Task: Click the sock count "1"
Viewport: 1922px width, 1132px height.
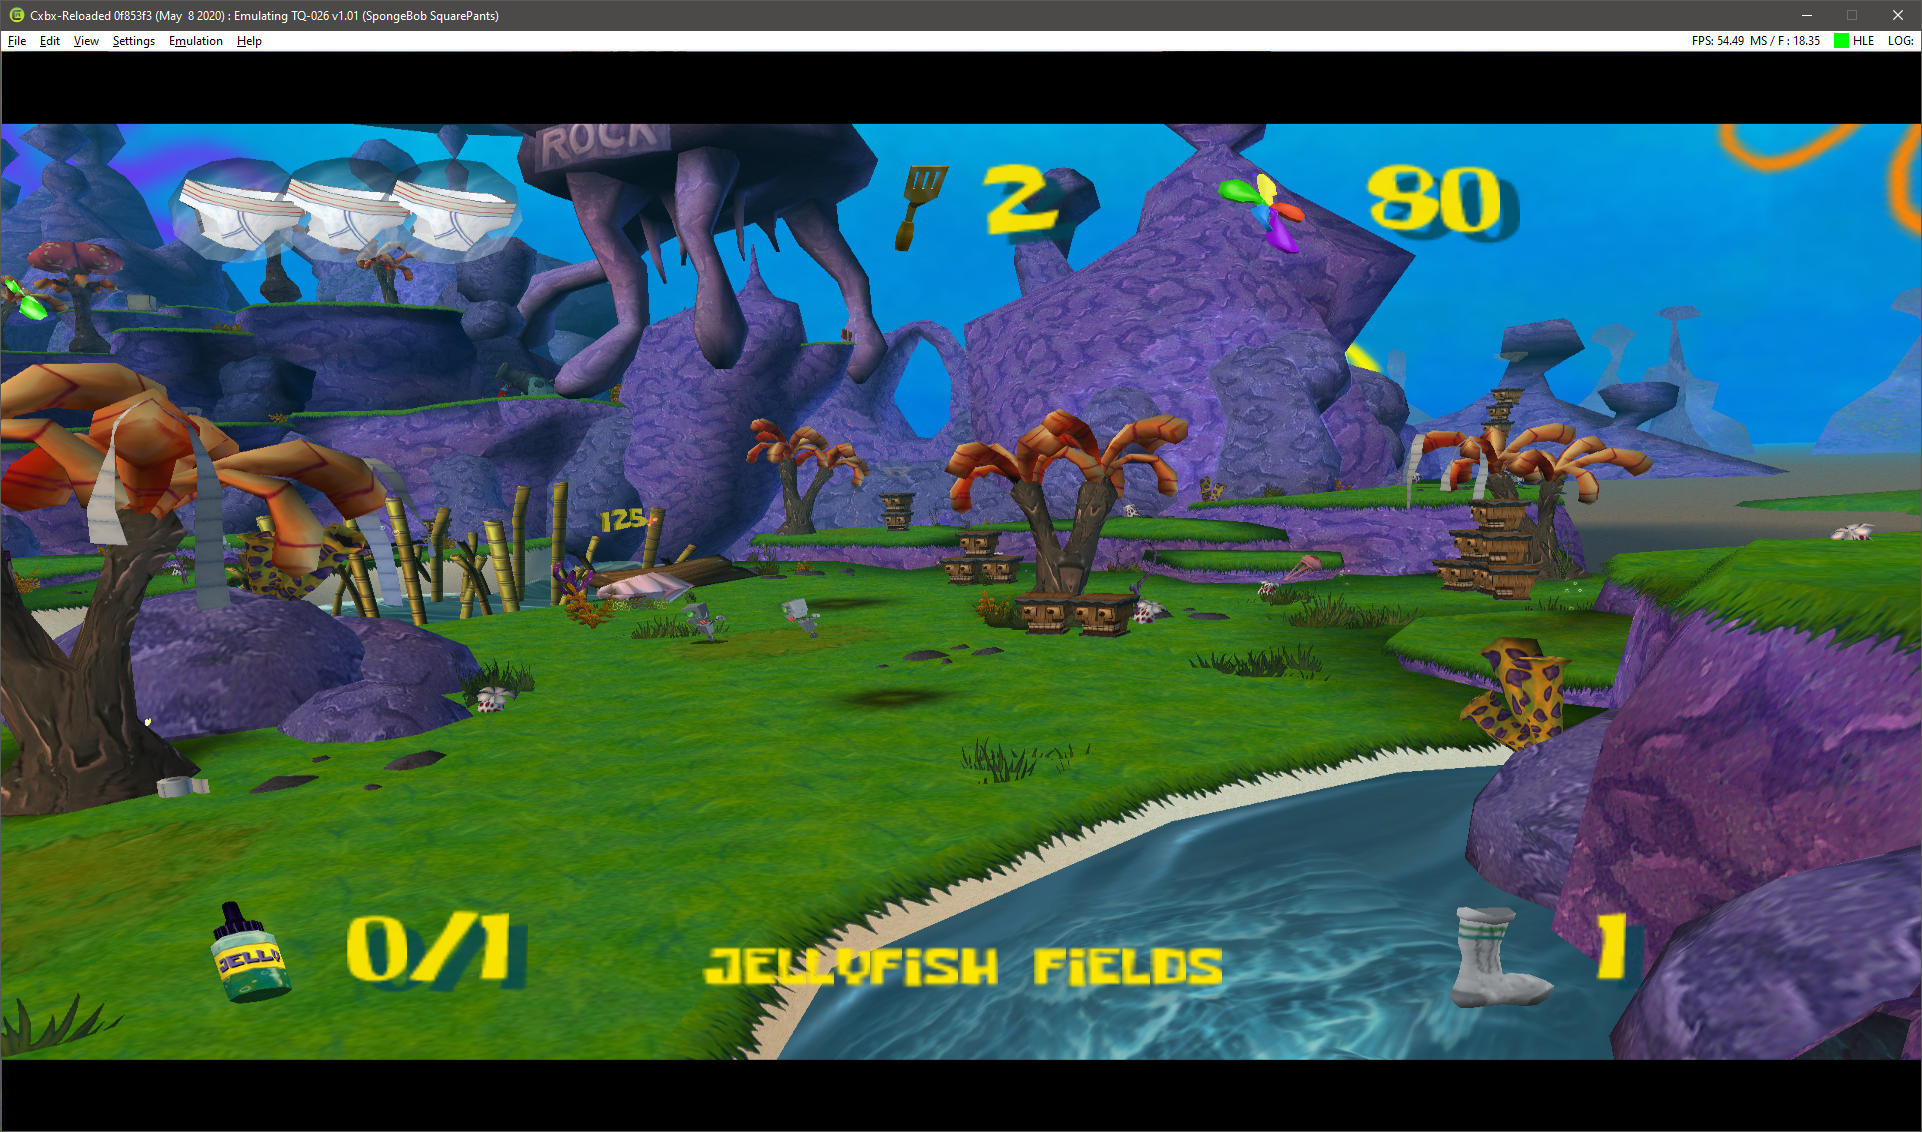Action: point(1611,946)
